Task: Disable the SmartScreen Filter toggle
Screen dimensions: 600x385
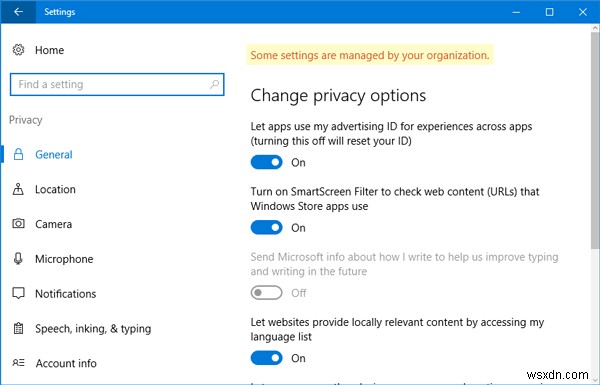Action: (266, 227)
